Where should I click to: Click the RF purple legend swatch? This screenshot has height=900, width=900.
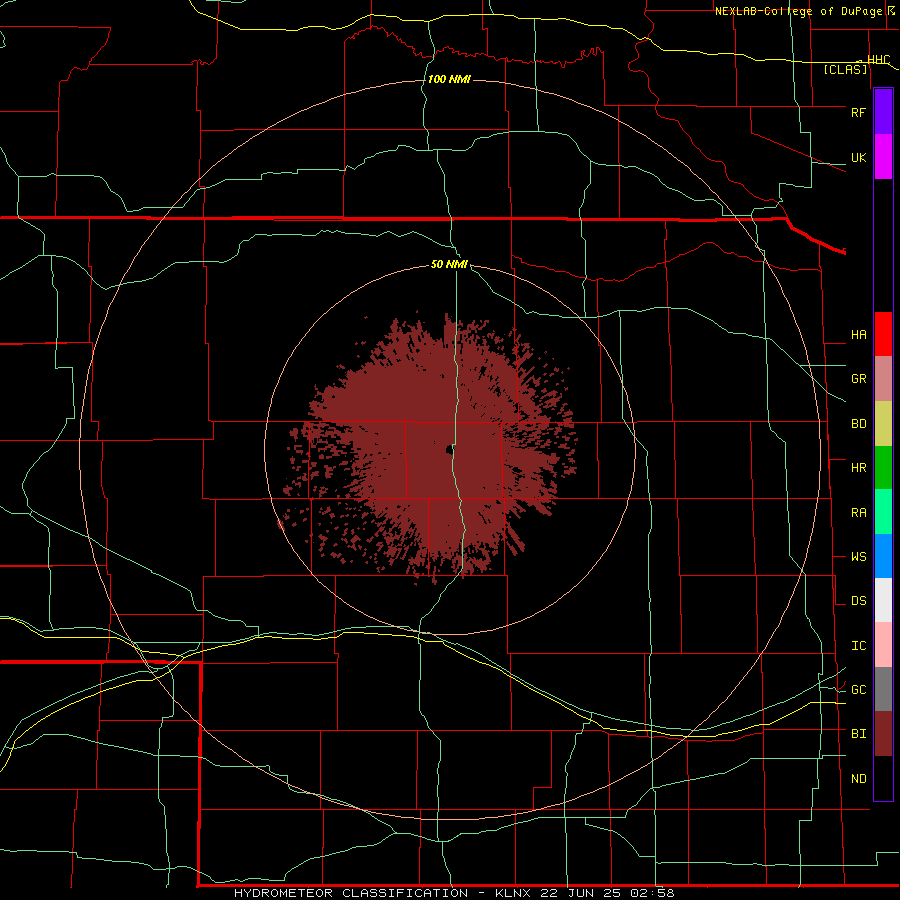[x=883, y=112]
